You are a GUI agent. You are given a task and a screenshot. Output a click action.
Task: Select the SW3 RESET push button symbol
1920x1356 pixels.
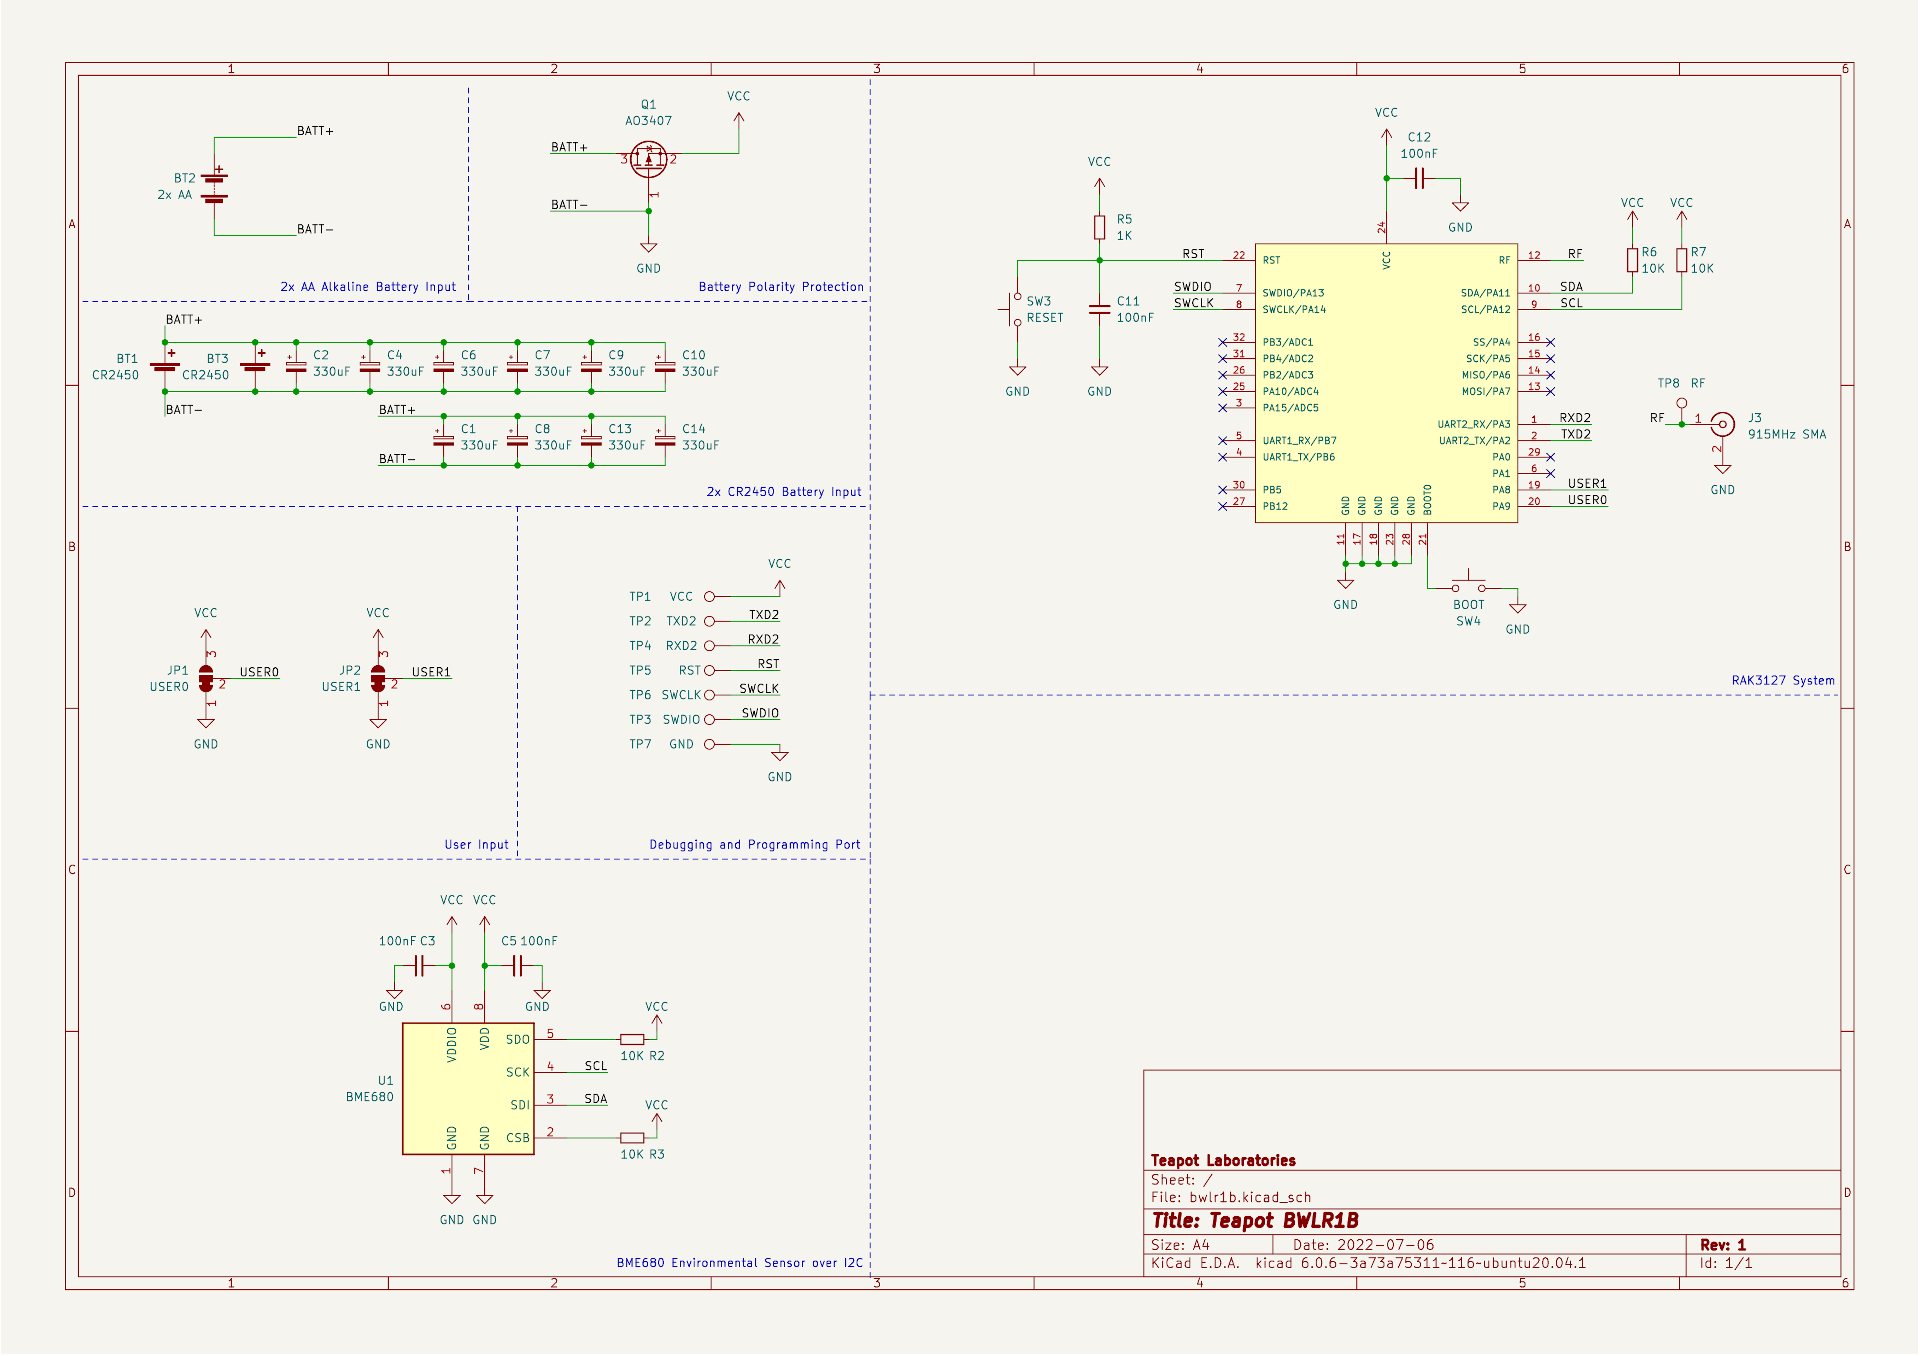1012,310
